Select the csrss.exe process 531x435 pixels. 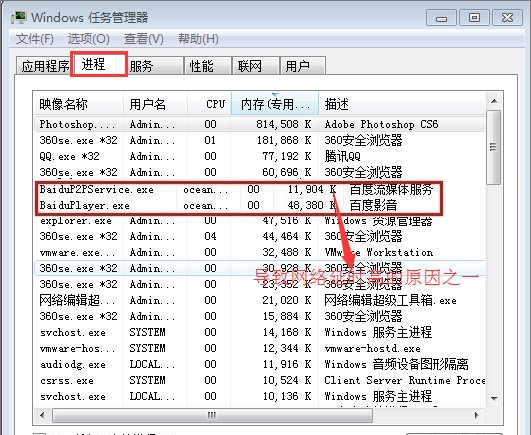pyautogui.click(x=260, y=380)
